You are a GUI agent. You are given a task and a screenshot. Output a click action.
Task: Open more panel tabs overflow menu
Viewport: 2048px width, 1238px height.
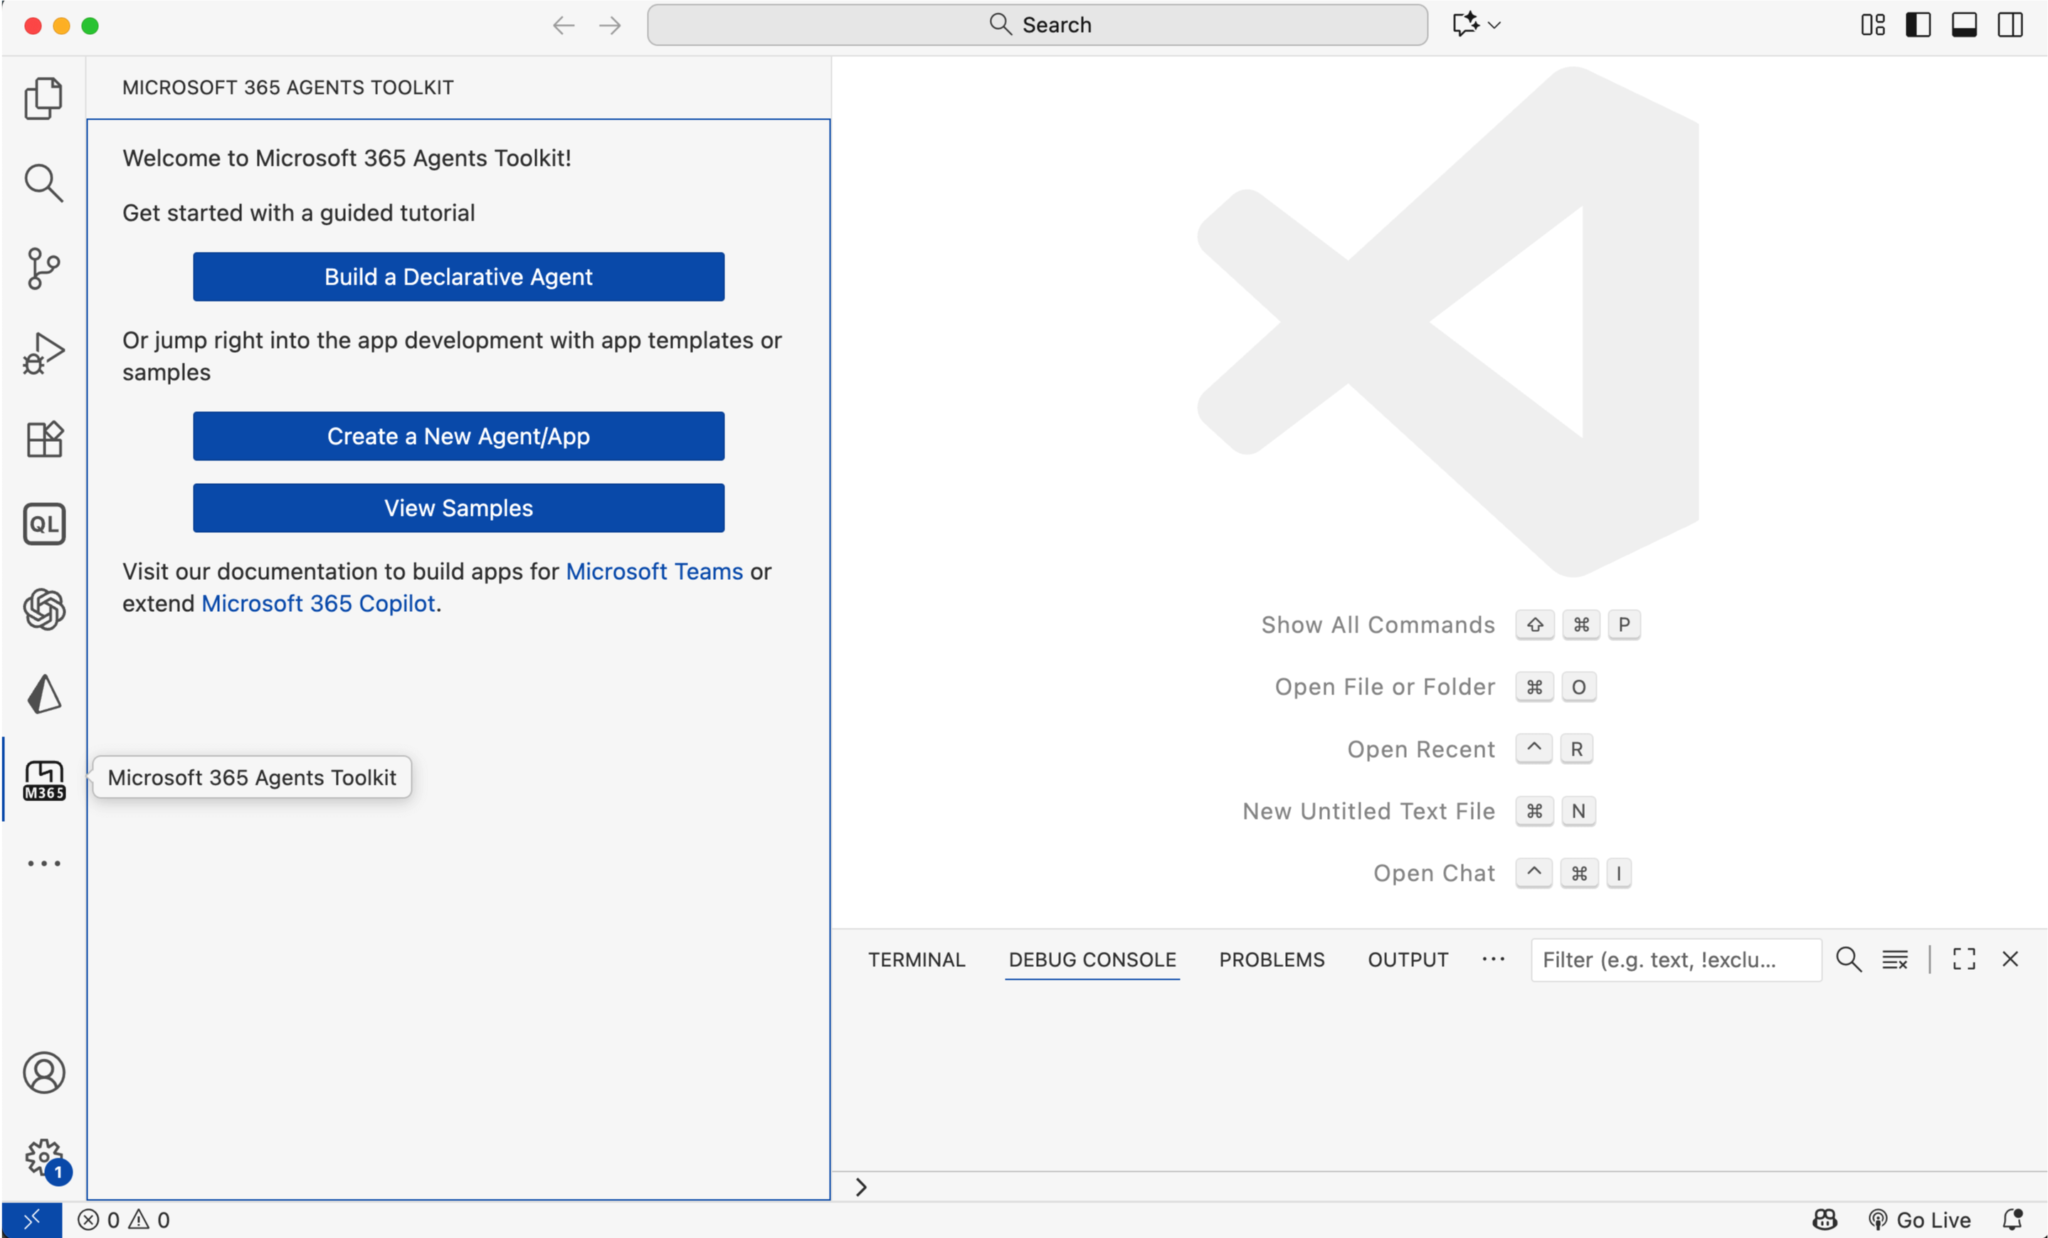[1493, 959]
